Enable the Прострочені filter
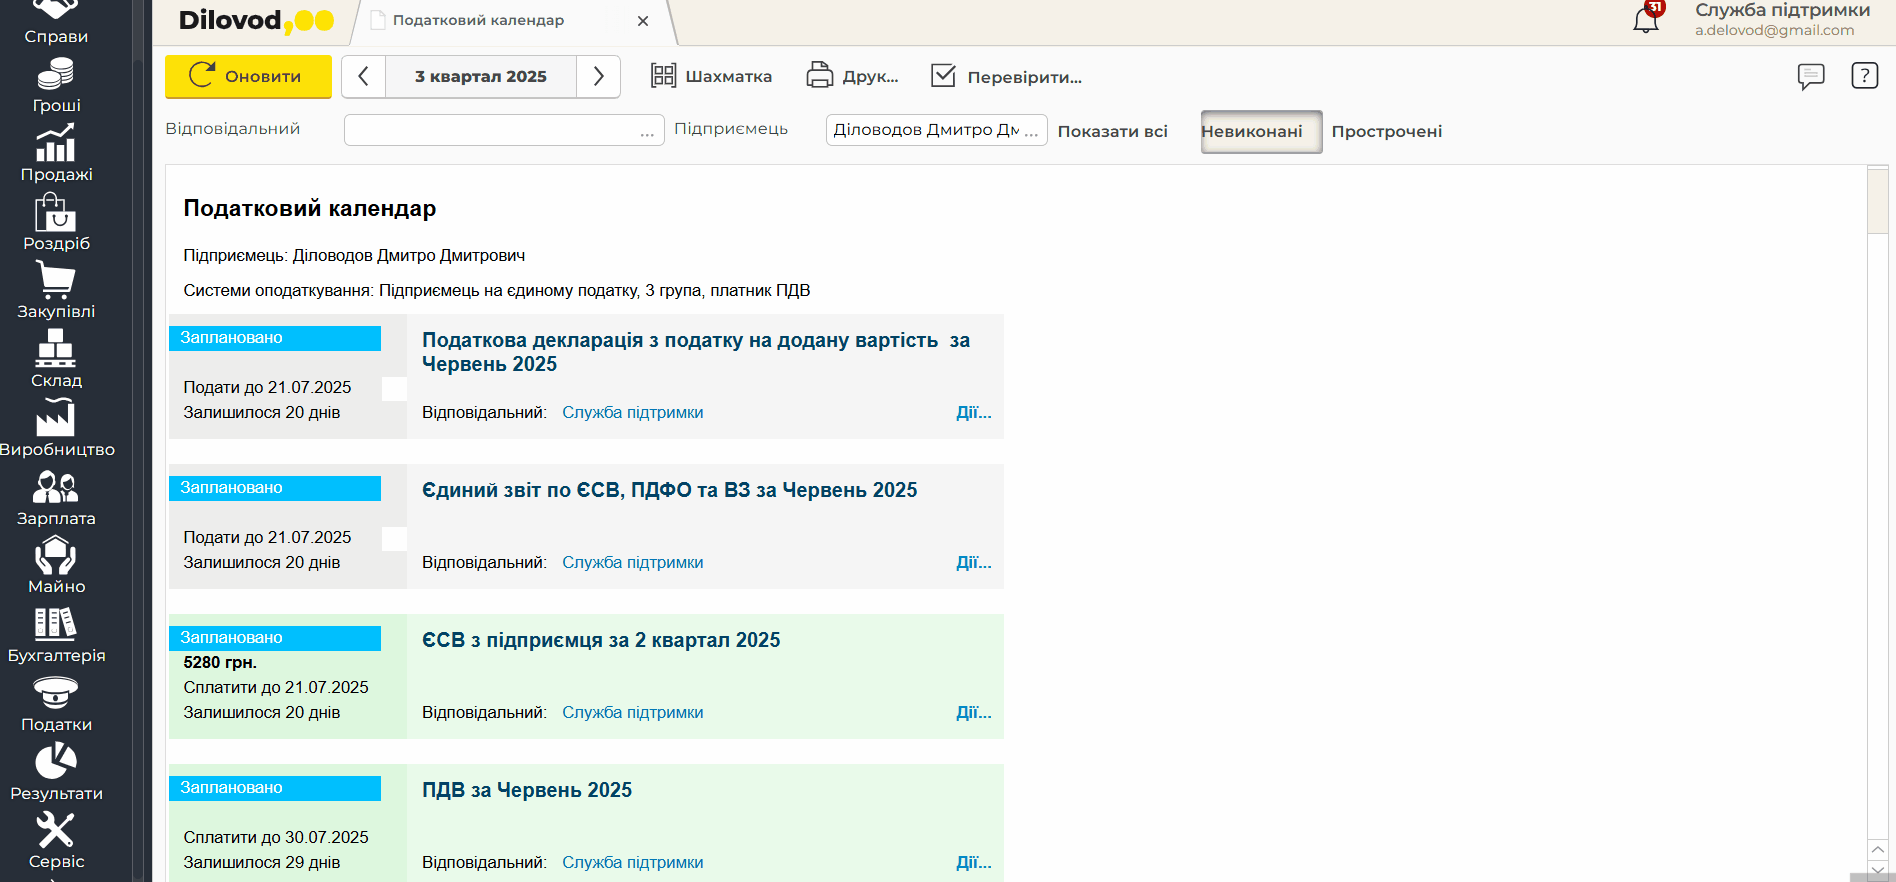This screenshot has height=882, width=1896. [1386, 132]
